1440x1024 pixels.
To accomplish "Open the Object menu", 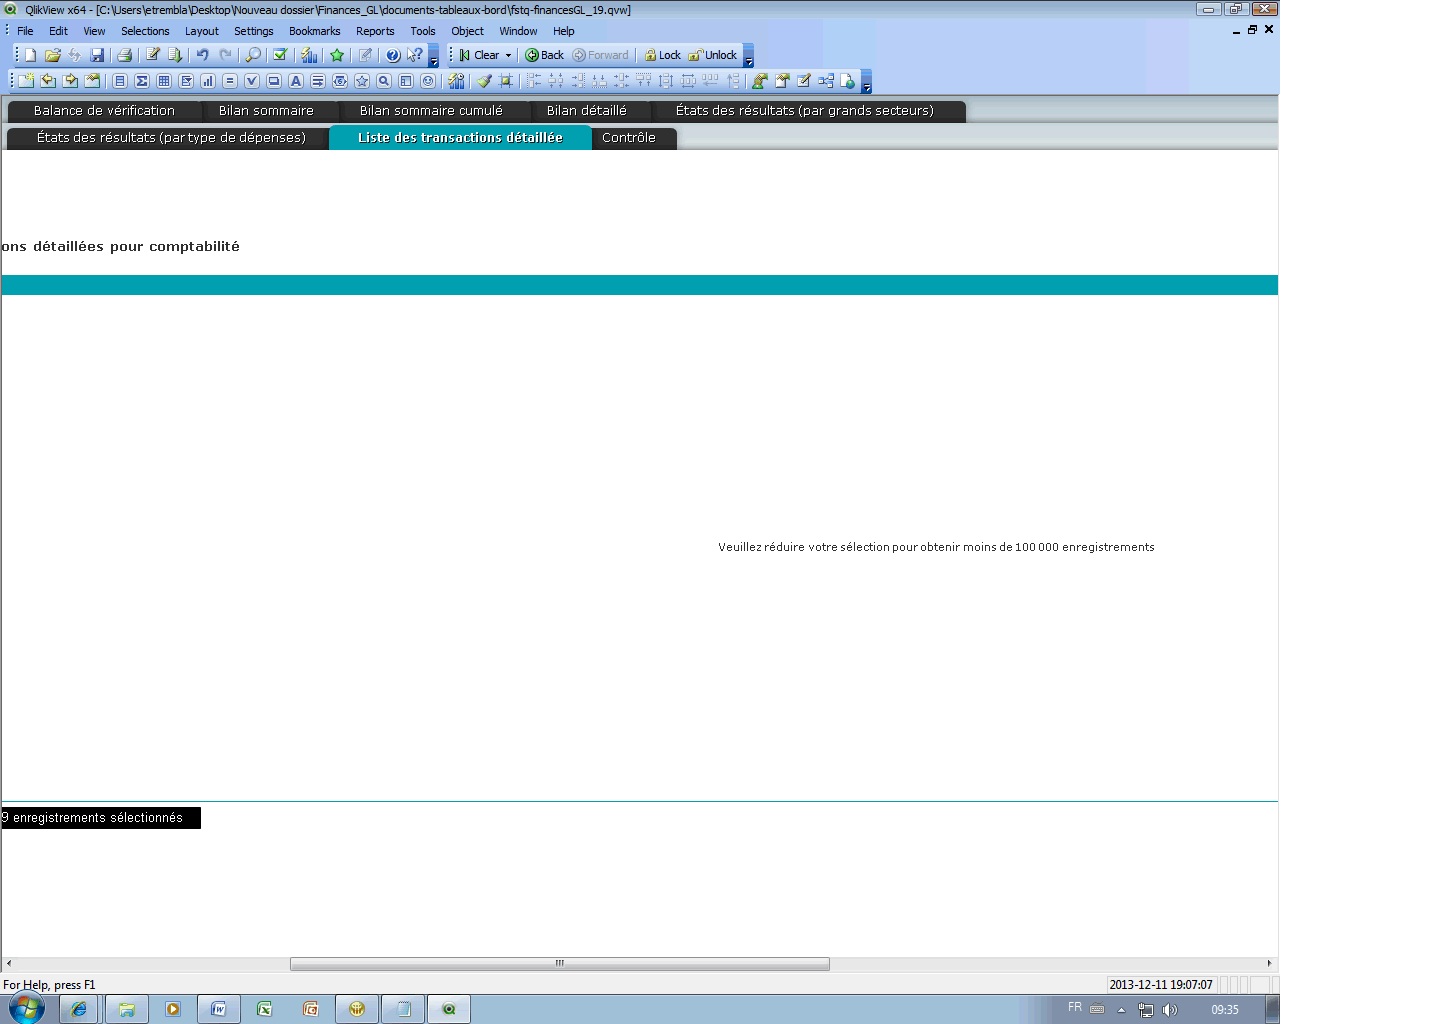I will [467, 31].
